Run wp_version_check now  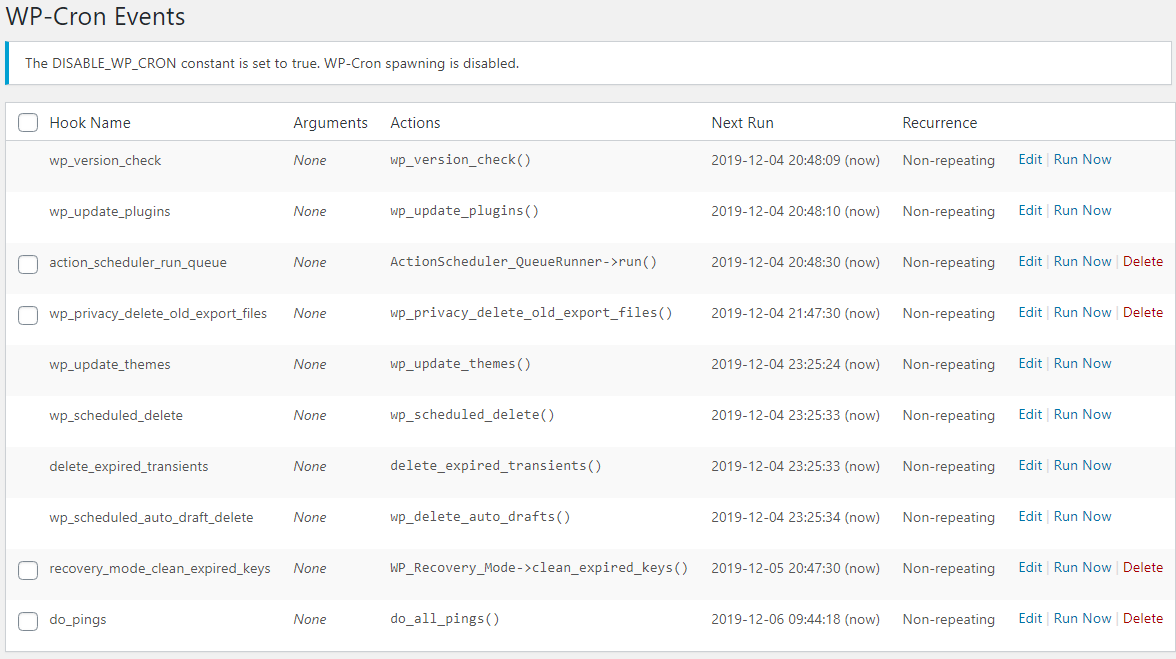point(1082,160)
